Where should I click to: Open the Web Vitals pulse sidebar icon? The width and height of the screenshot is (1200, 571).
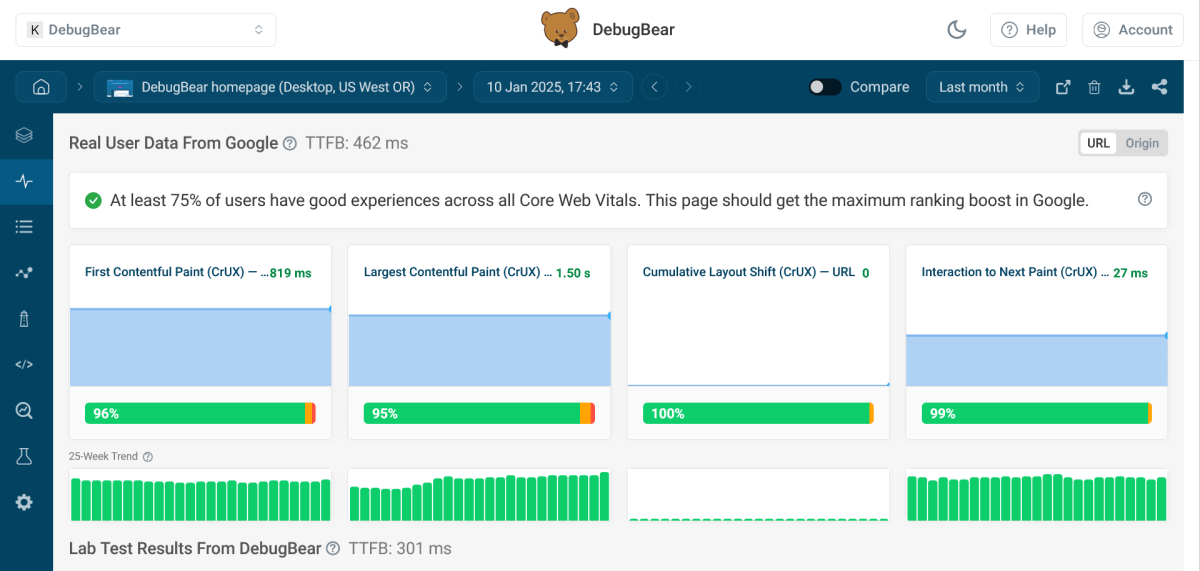(x=25, y=181)
